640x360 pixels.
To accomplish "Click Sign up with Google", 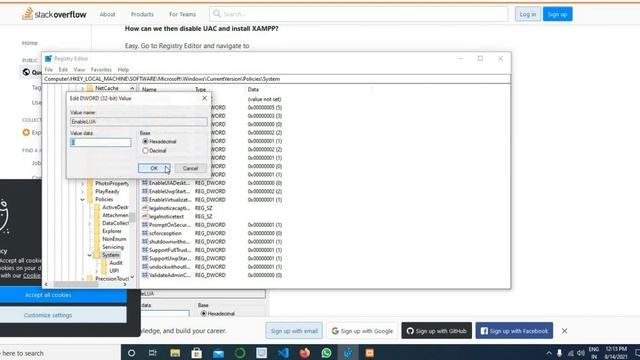I will [x=362, y=331].
